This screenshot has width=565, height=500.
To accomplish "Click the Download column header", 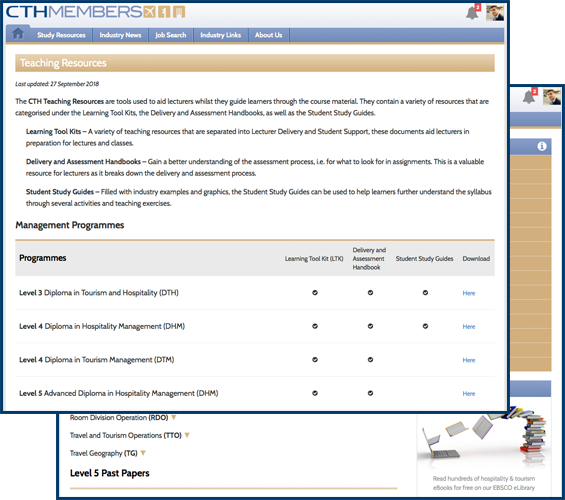I will tap(476, 259).
